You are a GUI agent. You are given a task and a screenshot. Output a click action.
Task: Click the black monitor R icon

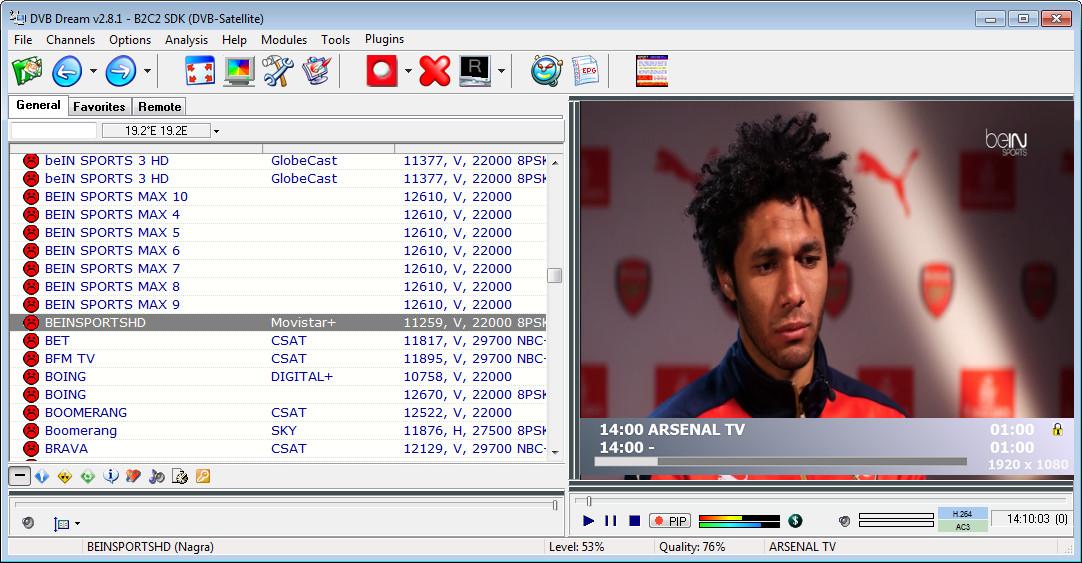tap(475, 70)
